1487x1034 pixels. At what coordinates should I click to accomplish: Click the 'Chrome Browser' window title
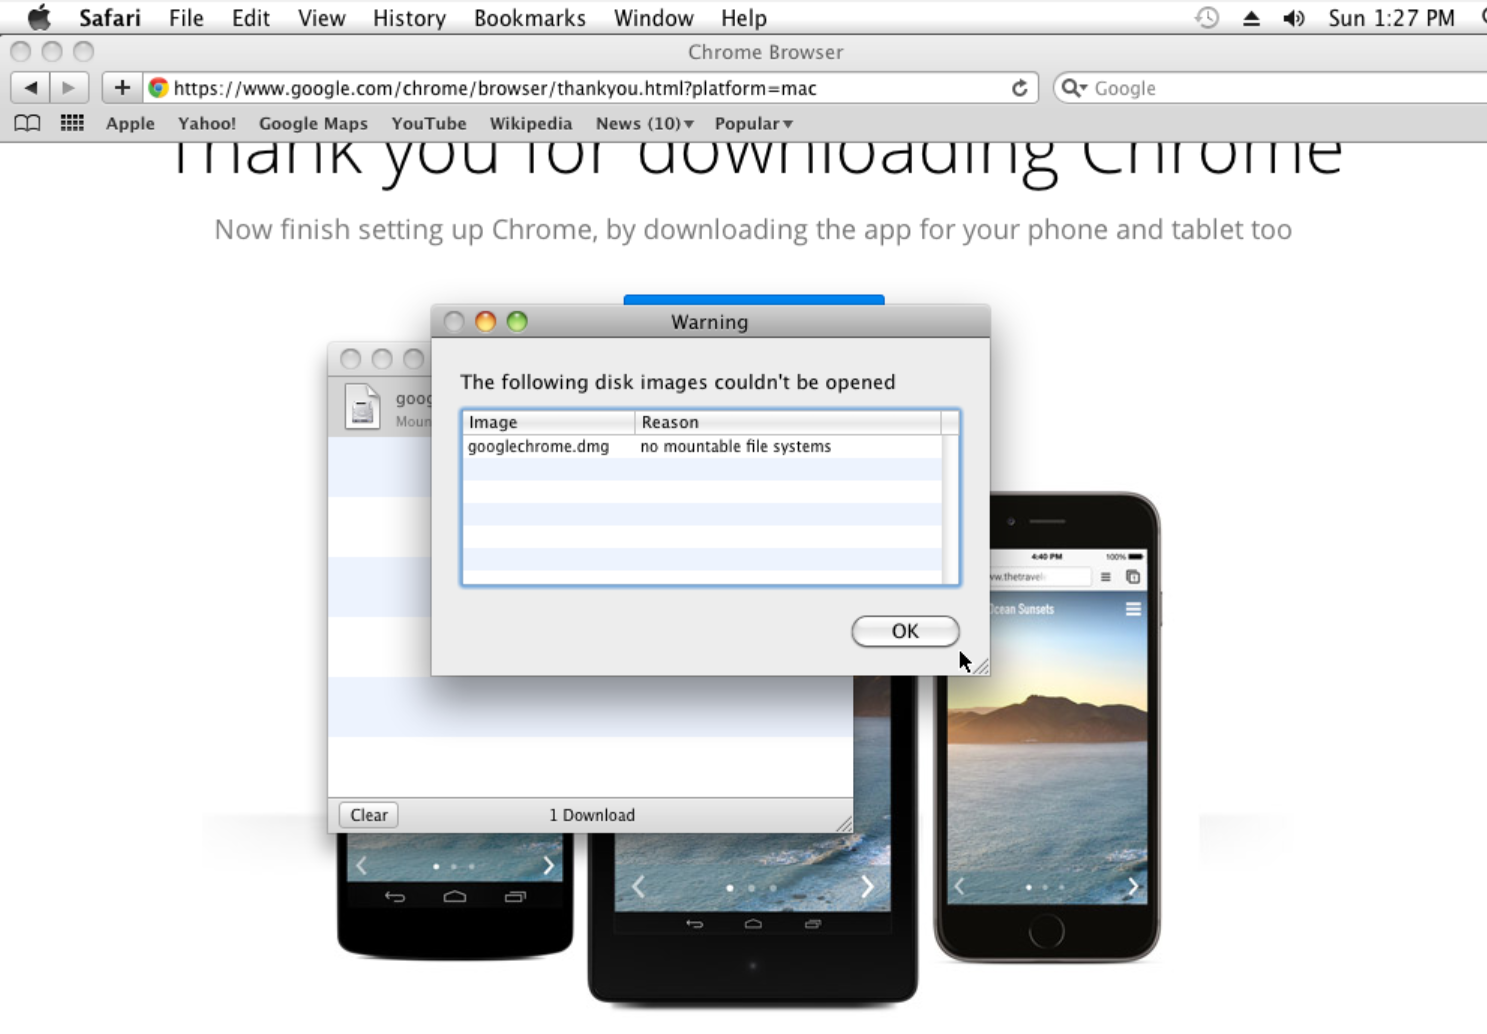pyautogui.click(x=766, y=52)
